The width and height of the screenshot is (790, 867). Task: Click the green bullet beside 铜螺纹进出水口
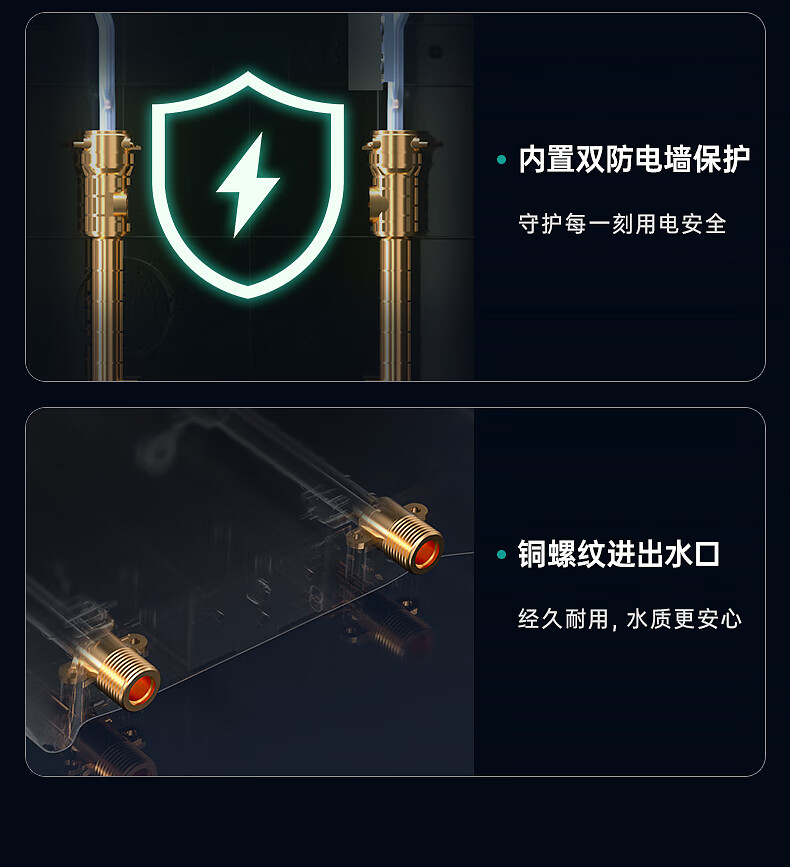[501, 554]
